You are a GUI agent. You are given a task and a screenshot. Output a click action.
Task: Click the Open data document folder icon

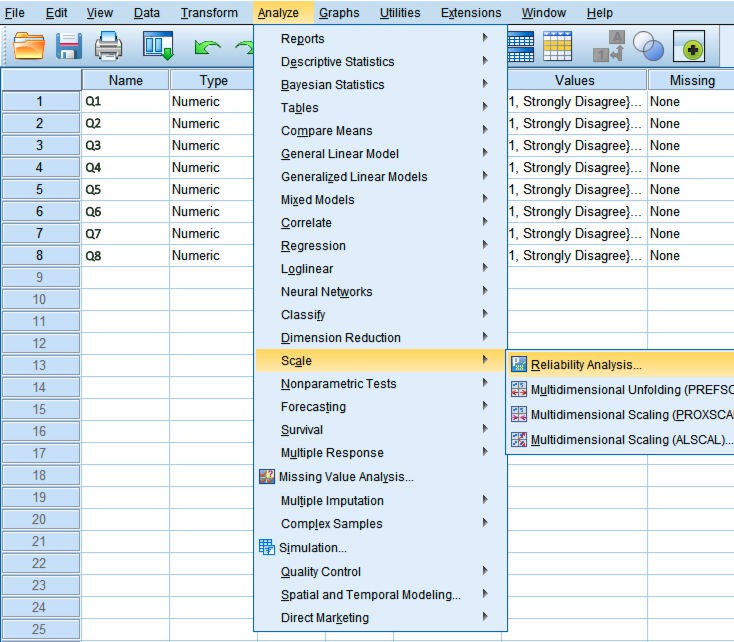(29, 46)
